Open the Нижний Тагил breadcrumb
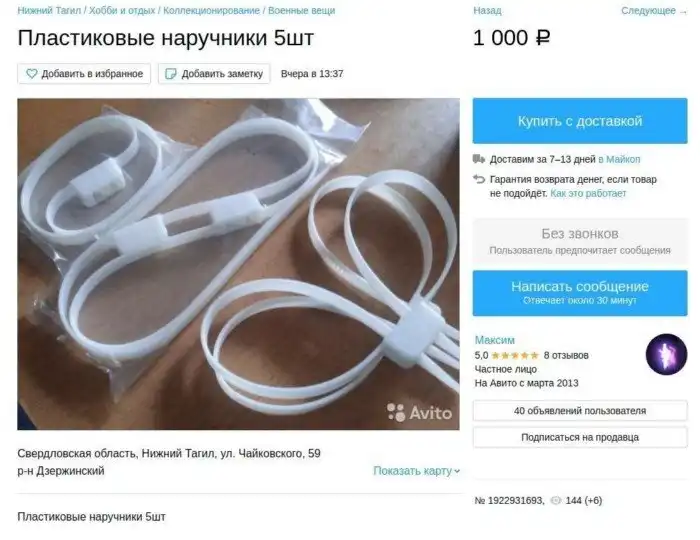Image resolution: width=700 pixels, height=540 pixels. coord(49,10)
